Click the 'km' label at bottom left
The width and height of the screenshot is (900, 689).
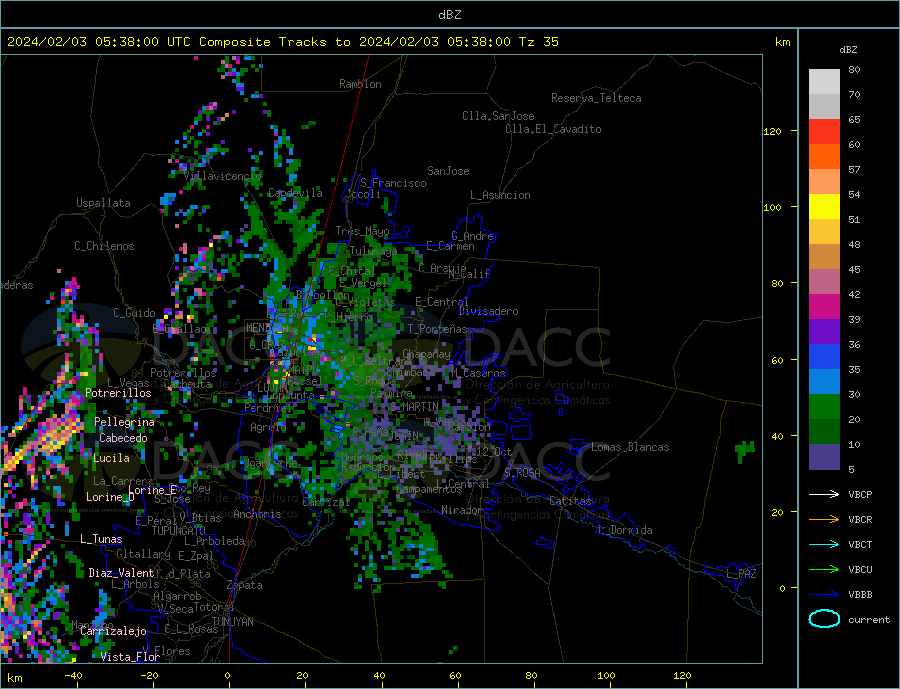pyautogui.click(x=15, y=678)
